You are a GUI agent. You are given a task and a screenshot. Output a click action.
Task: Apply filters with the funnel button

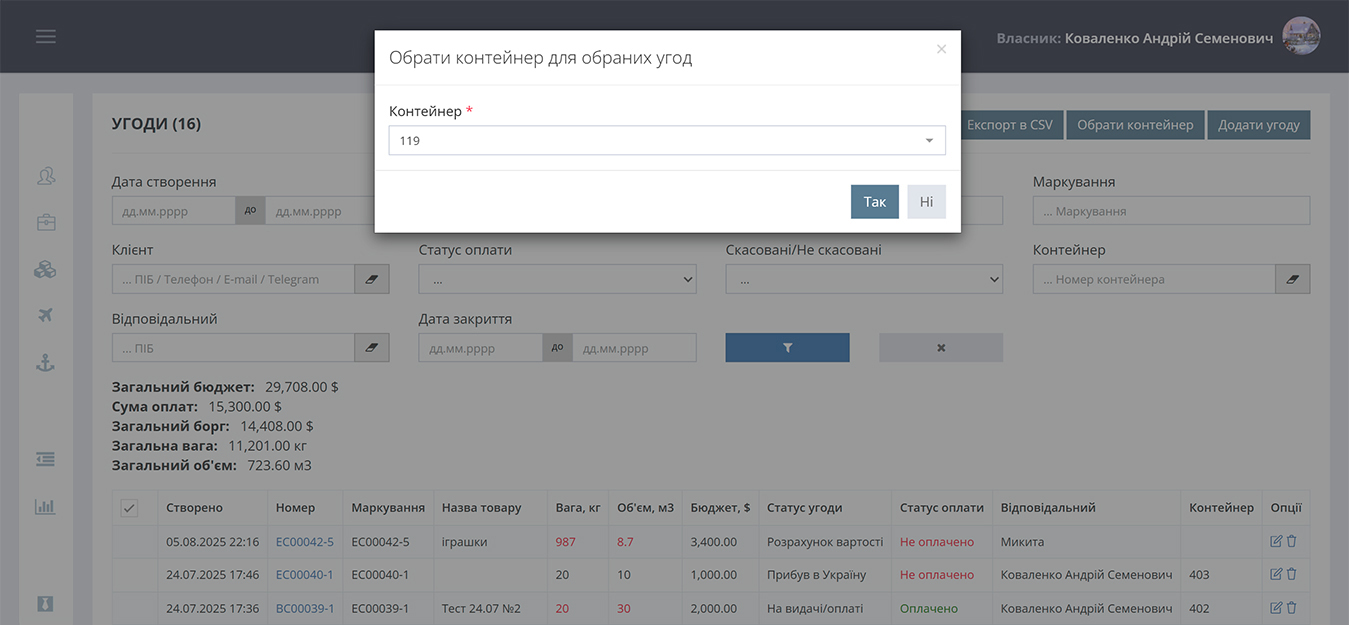click(x=787, y=348)
